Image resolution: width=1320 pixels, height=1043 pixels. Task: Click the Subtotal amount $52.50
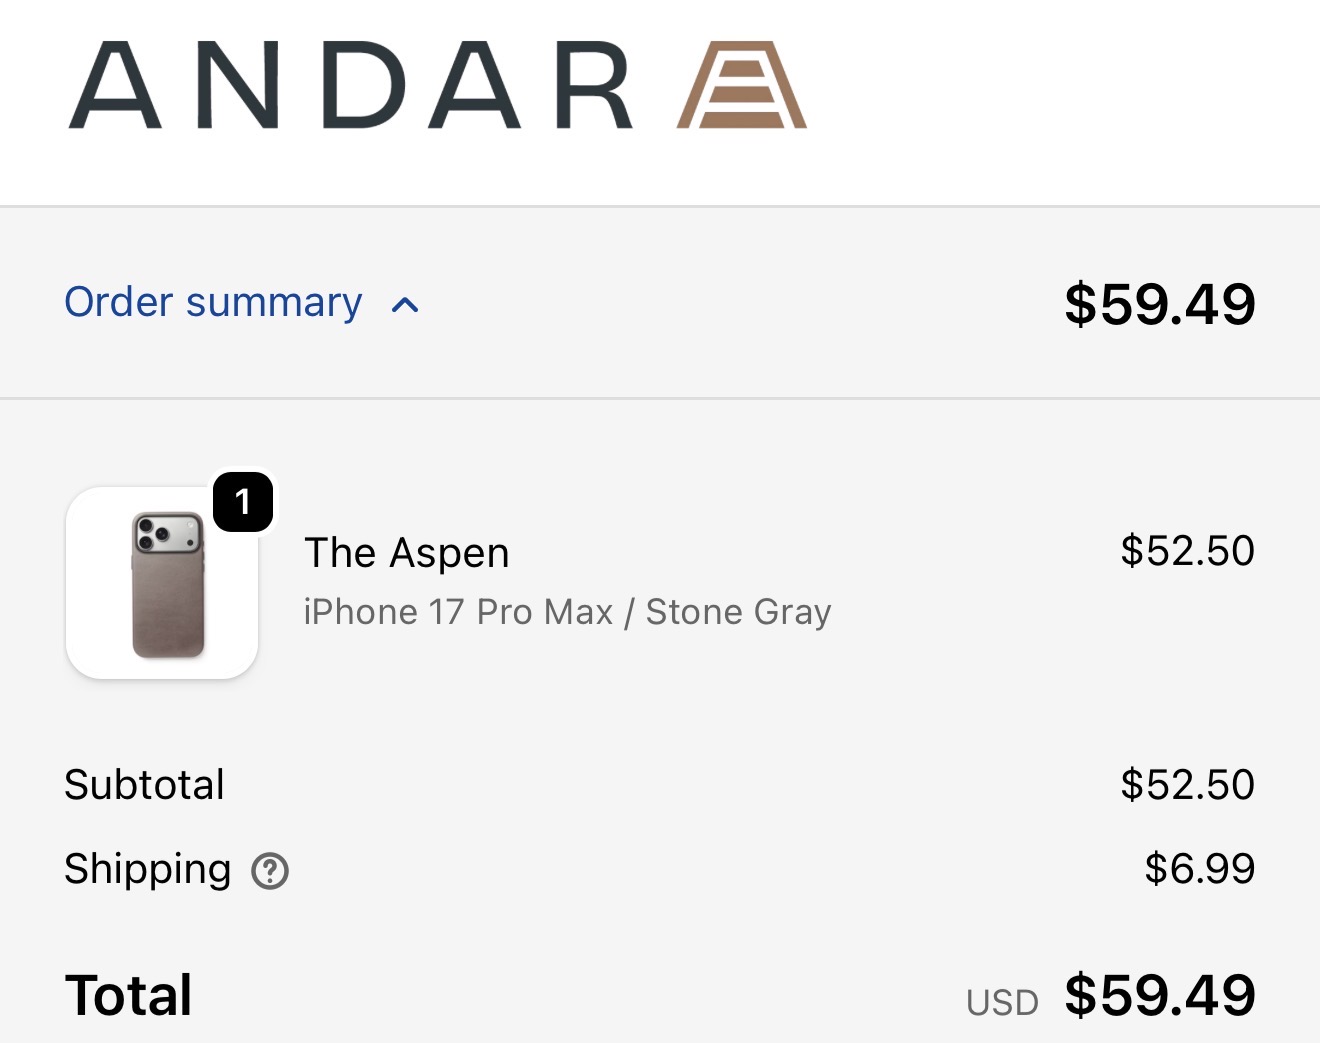coord(1187,785)
